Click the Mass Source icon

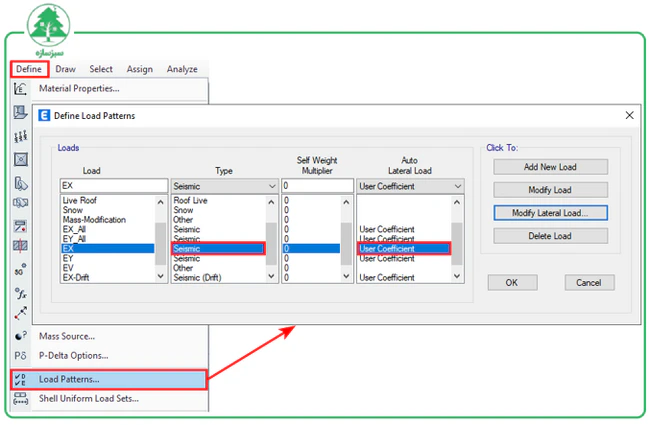pyautogui.click(x=20, y=336)
